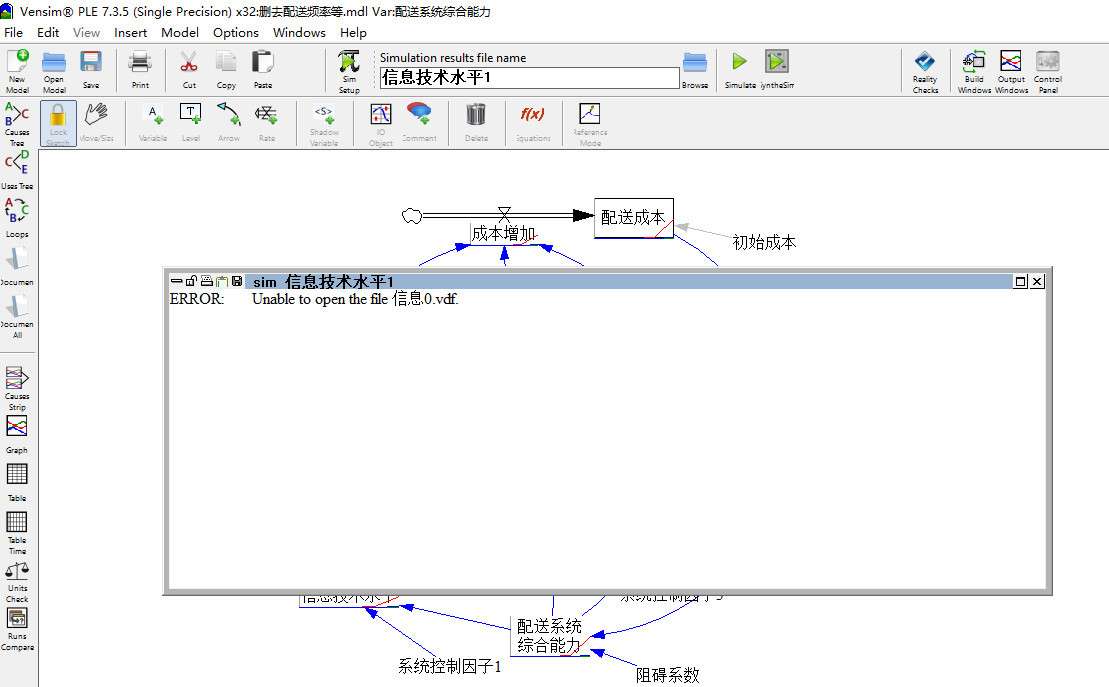The height and width of the screenshot is (687, 1109).
Task: Open the Equations f(x) tool
Action: [533, 122]
